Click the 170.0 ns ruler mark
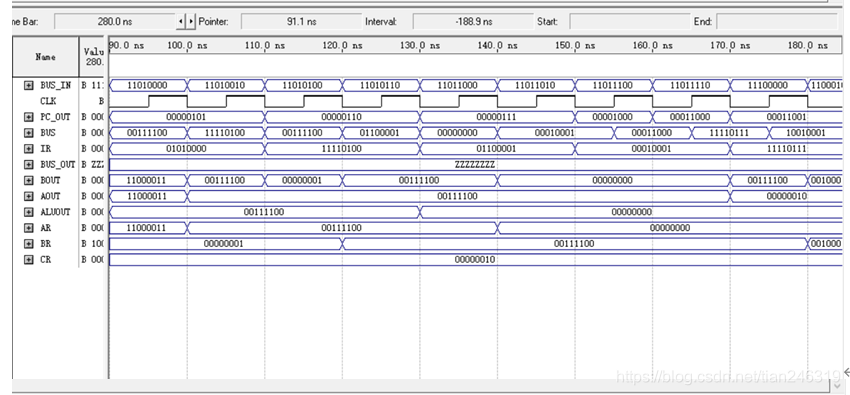This screenshot has height=395, width=850. 730,46
